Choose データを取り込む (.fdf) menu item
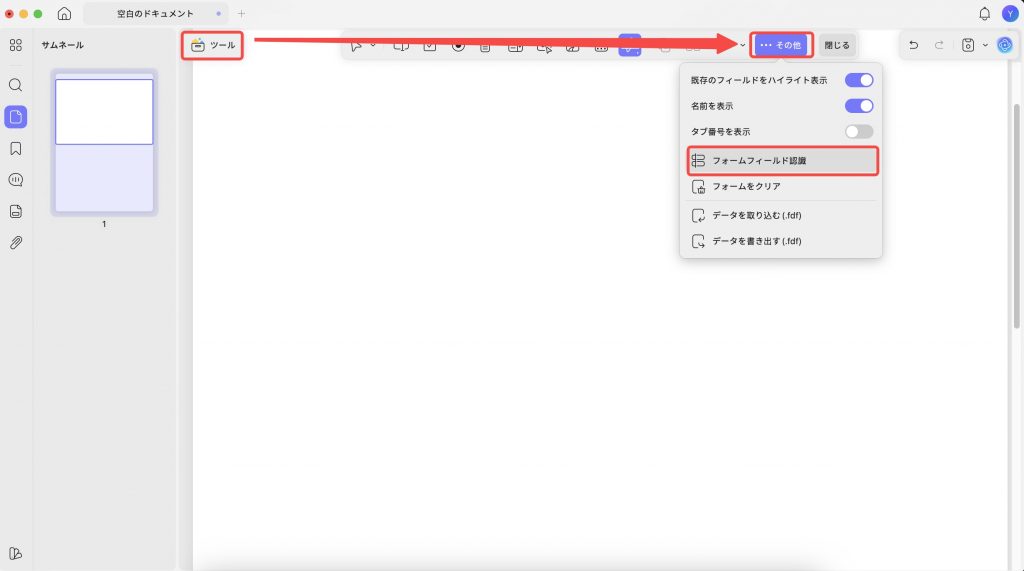 click(782, 215)
